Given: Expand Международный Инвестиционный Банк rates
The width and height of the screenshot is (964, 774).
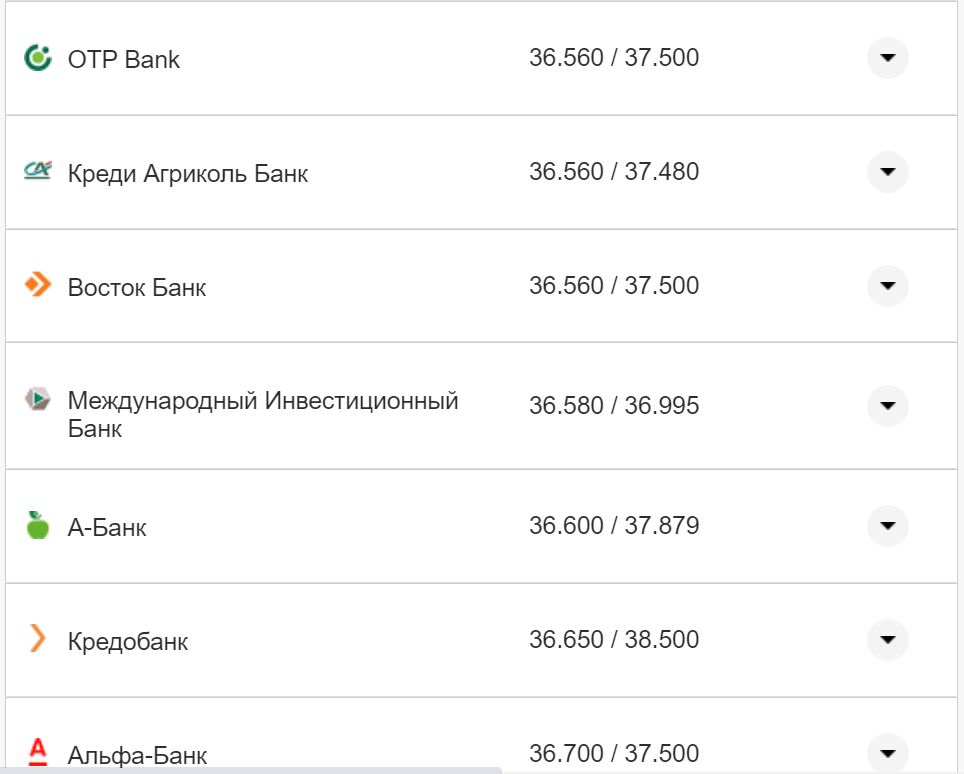Looking at the screenshot, I should tap(887, 406).
